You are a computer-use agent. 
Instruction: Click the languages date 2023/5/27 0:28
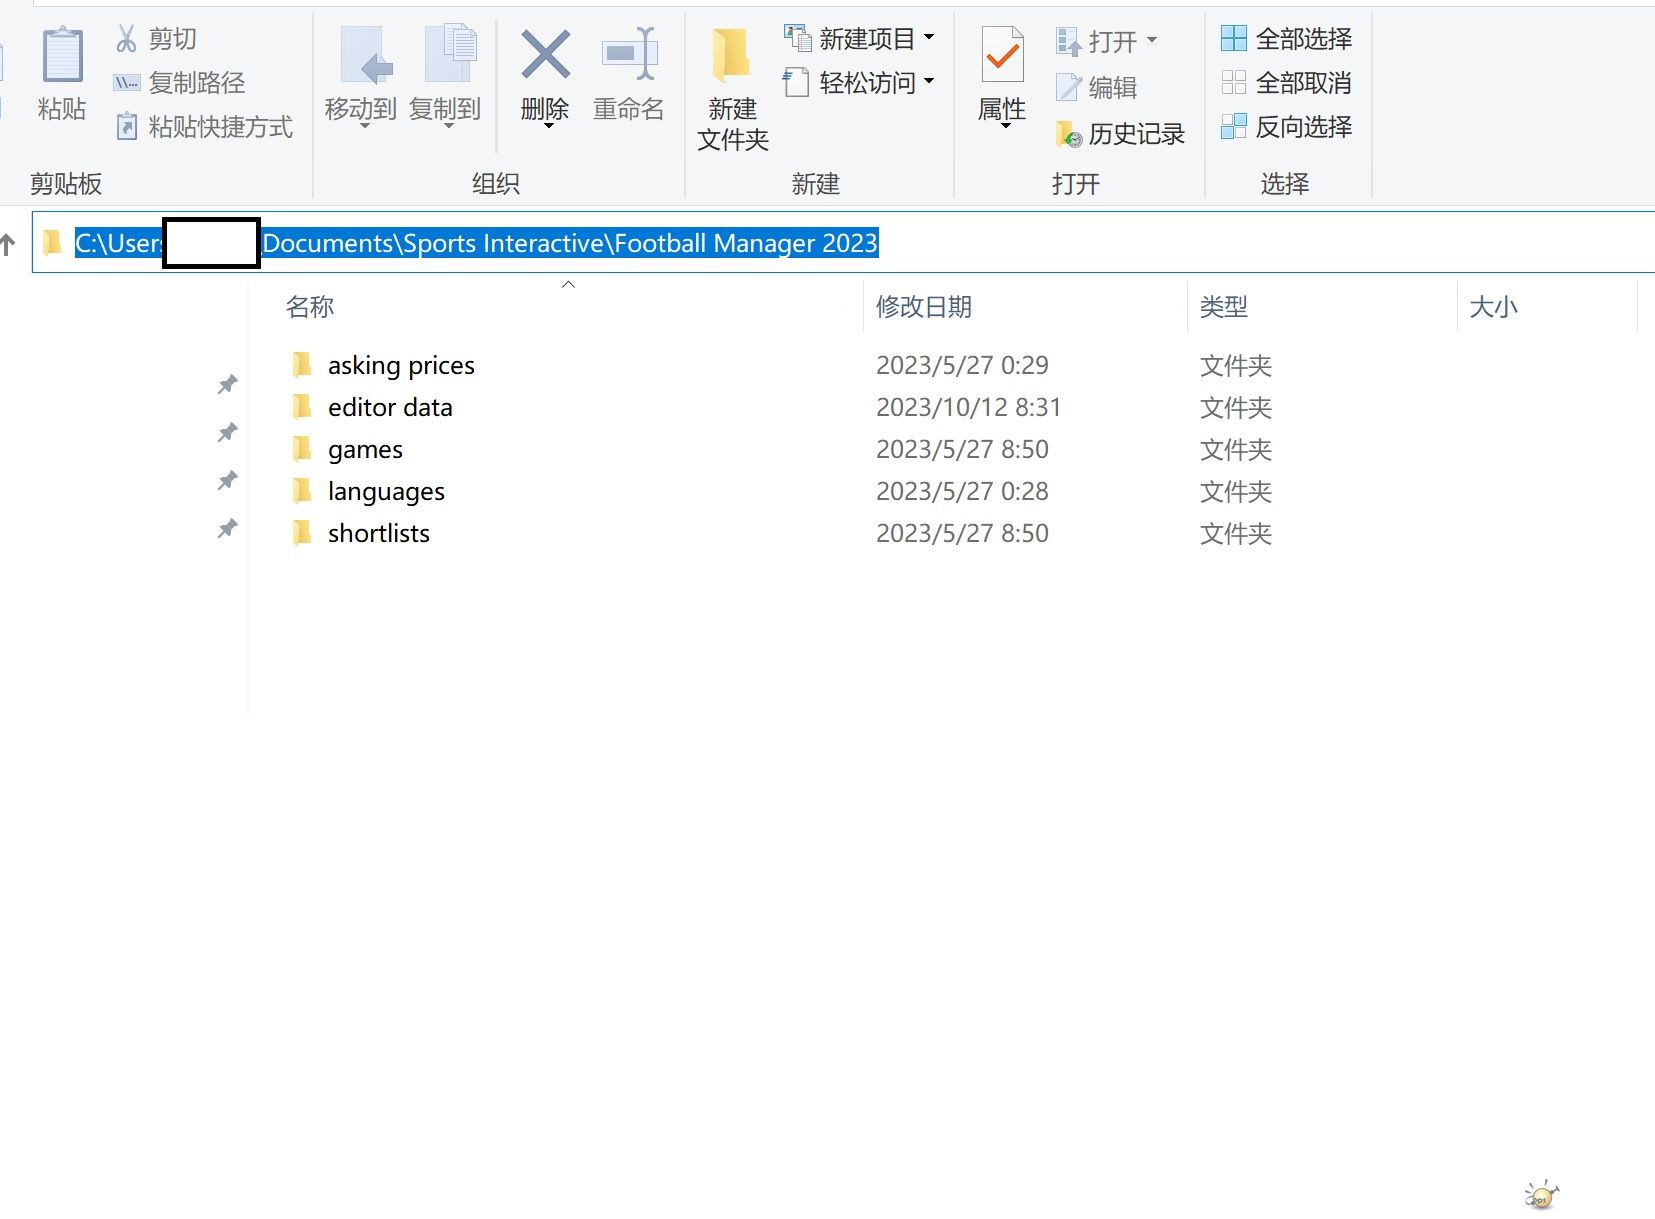[x=962, y=491]
